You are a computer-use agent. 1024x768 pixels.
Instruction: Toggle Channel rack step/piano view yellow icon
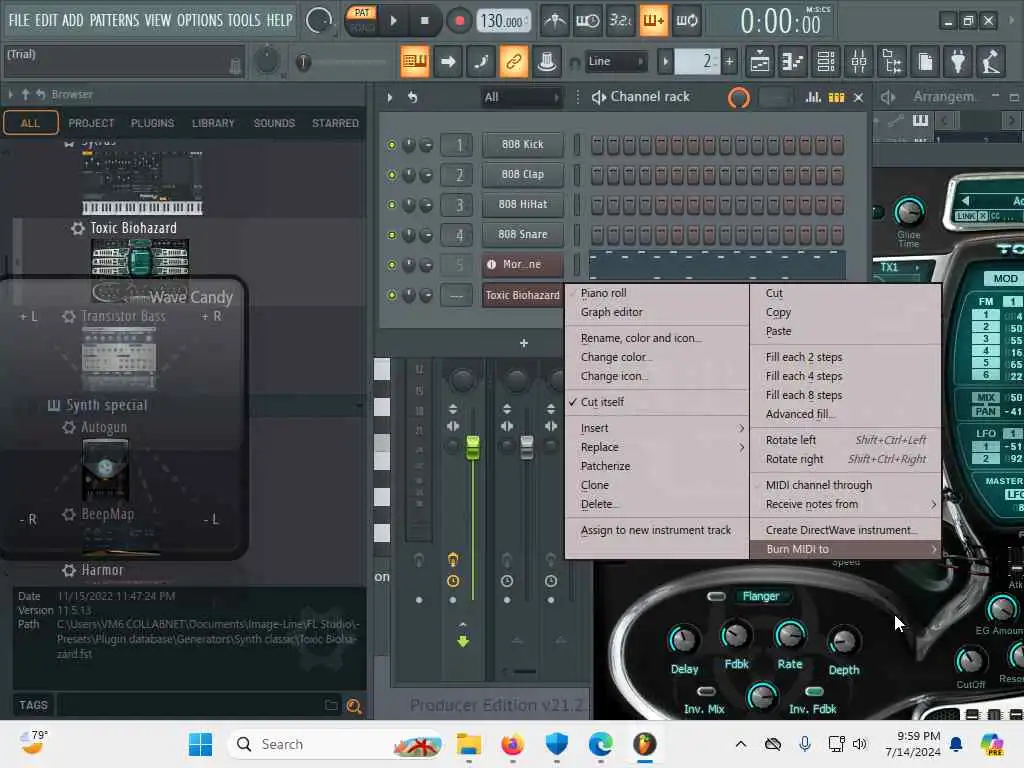click(x=837, y=97)
